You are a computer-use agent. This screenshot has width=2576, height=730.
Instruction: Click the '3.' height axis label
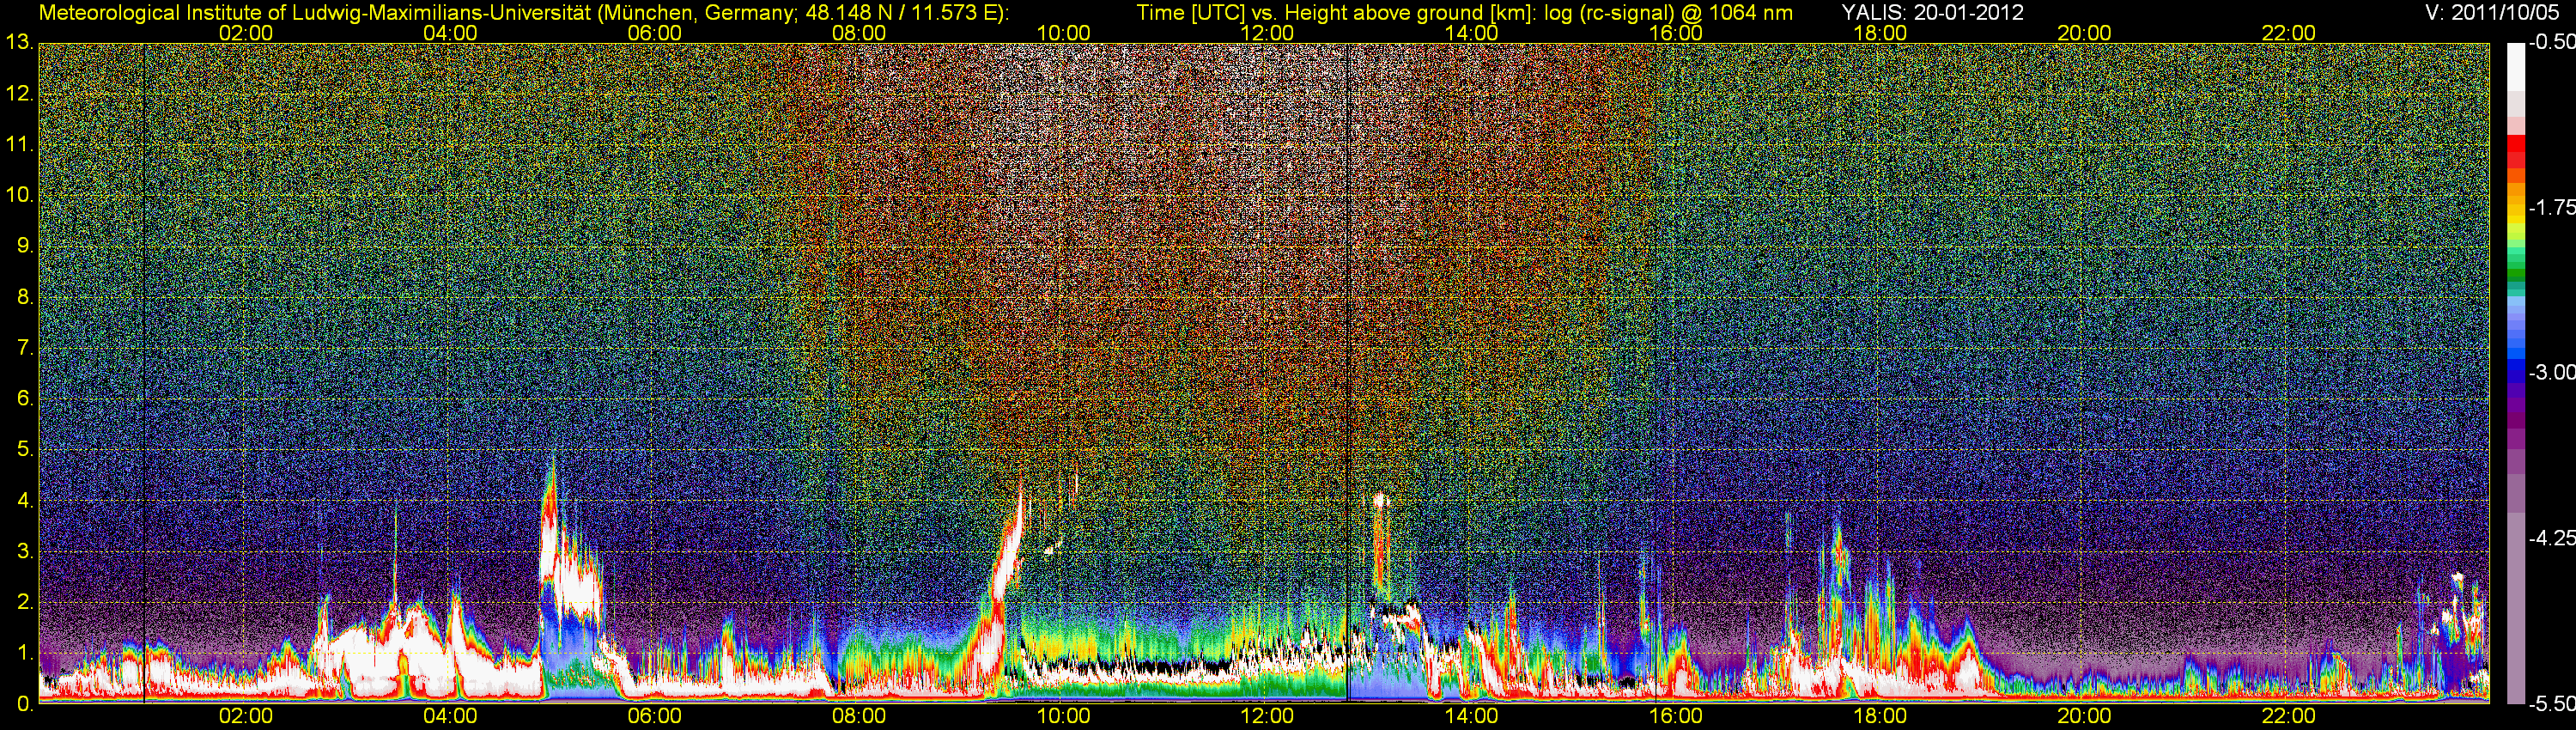(x=25, y=552)
